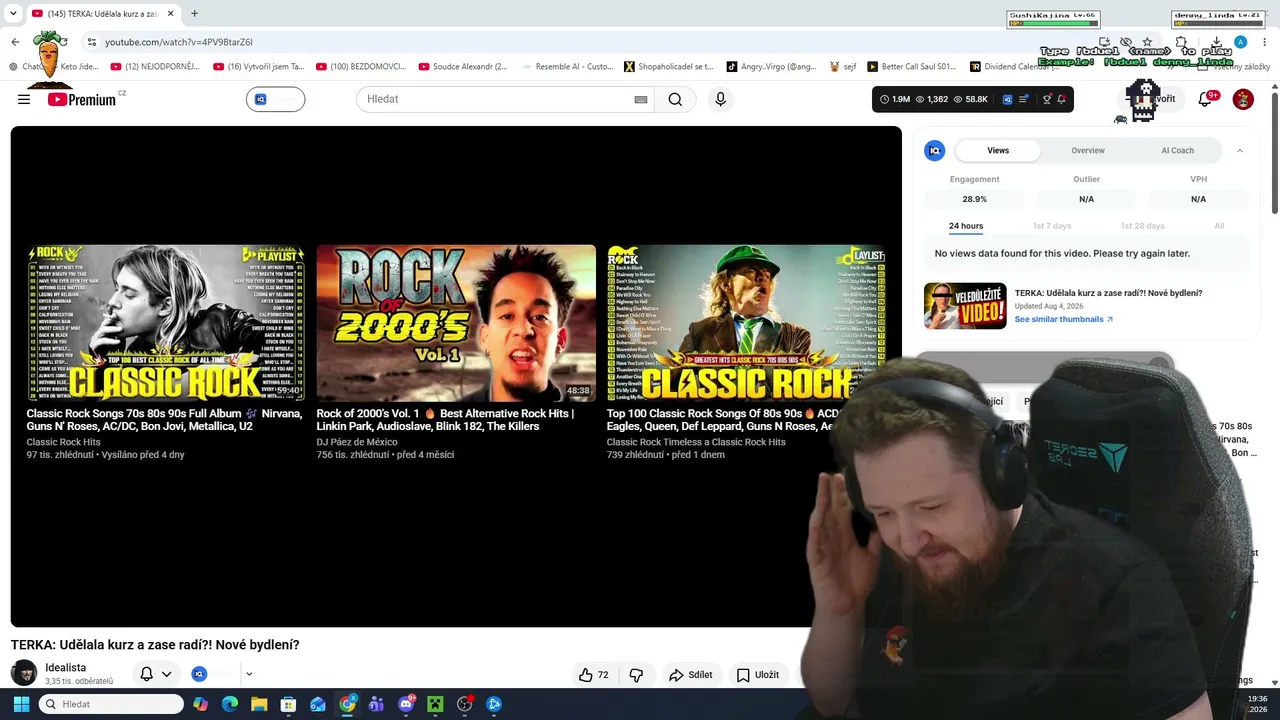
Task: Switch to the Overview tab
Action: 1088,150
